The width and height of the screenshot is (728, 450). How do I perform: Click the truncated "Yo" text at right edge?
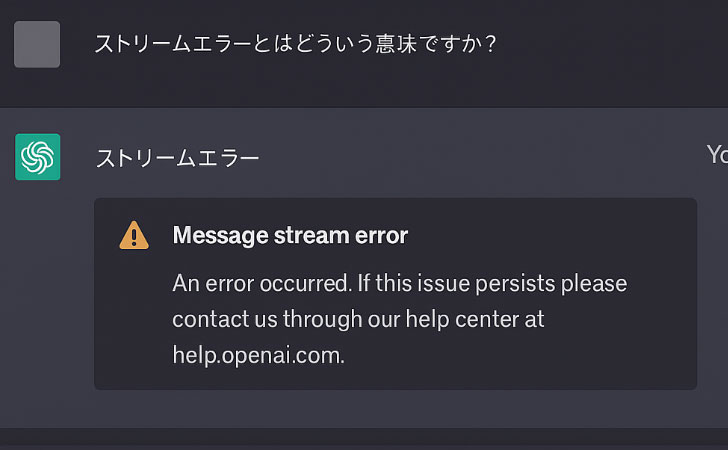pyautogui.click(x=717, y=154)
